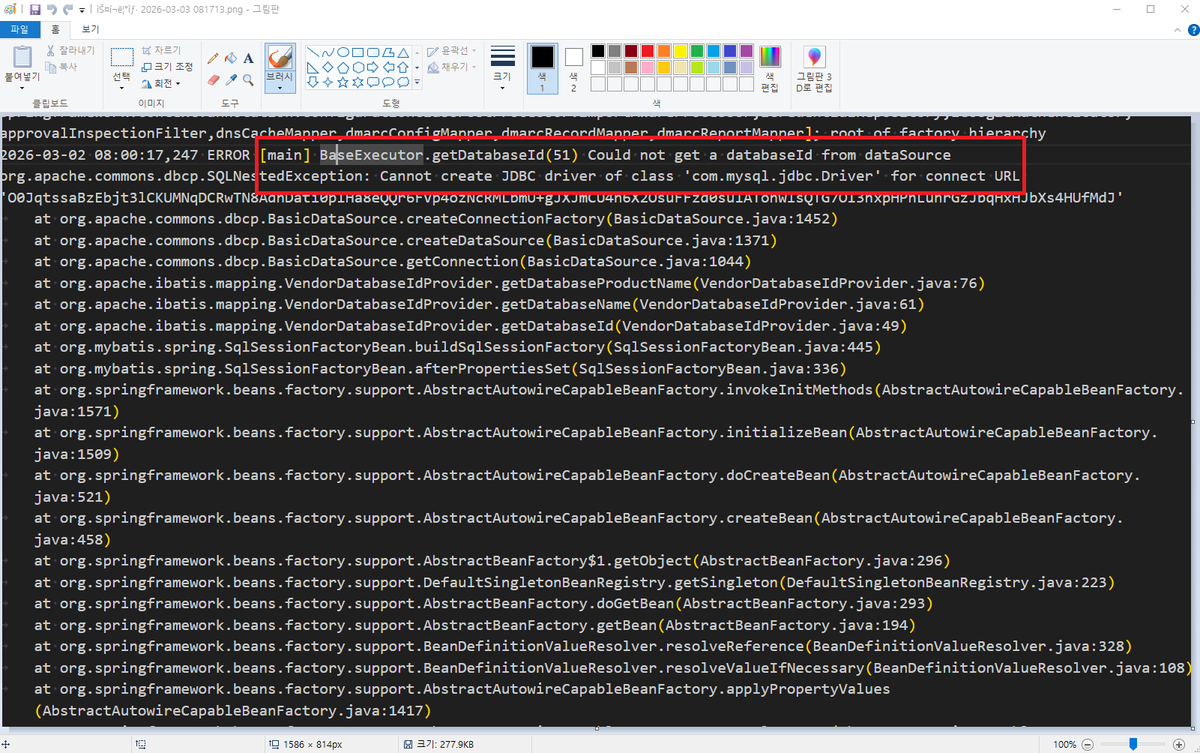The height and width of the screenshot is (753, 1200).
Task: Select the Fill with color bucket tool
Action: point(231,58)
